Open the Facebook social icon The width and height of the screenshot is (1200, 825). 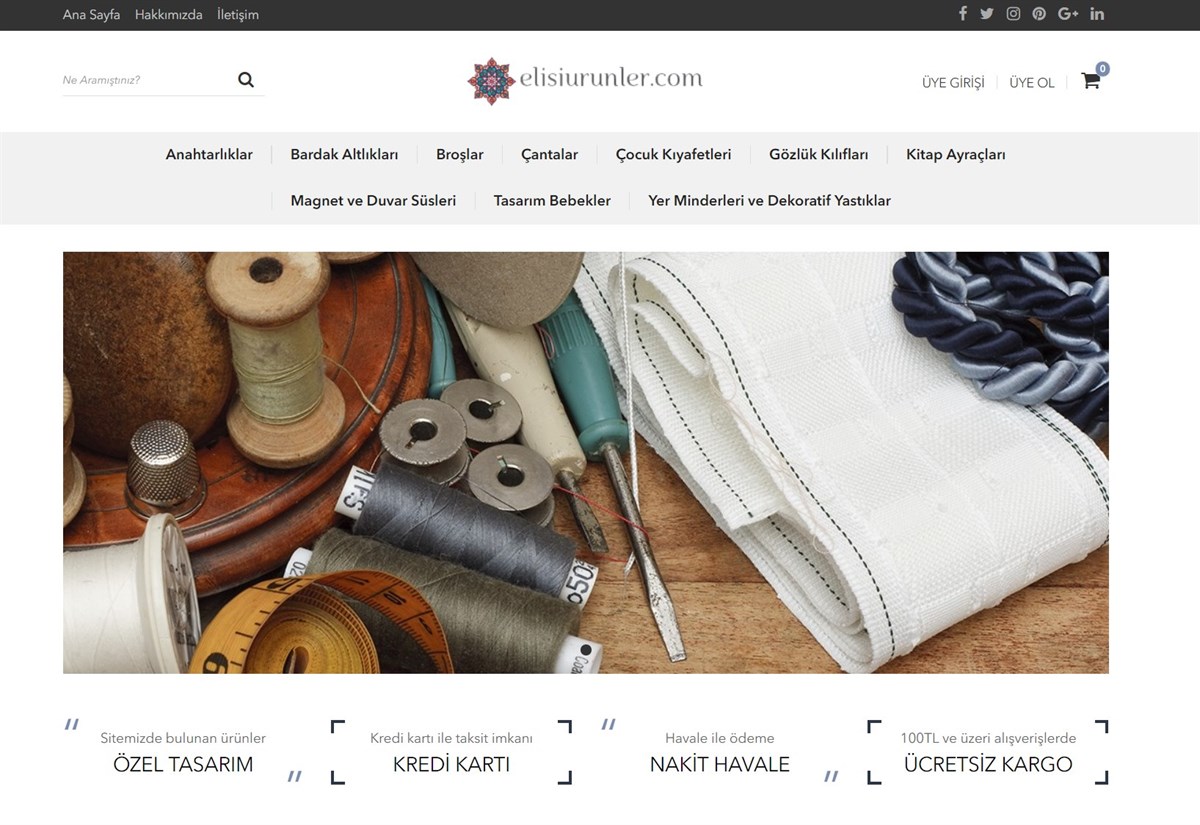pyautogui.click(x=963, y=14)
